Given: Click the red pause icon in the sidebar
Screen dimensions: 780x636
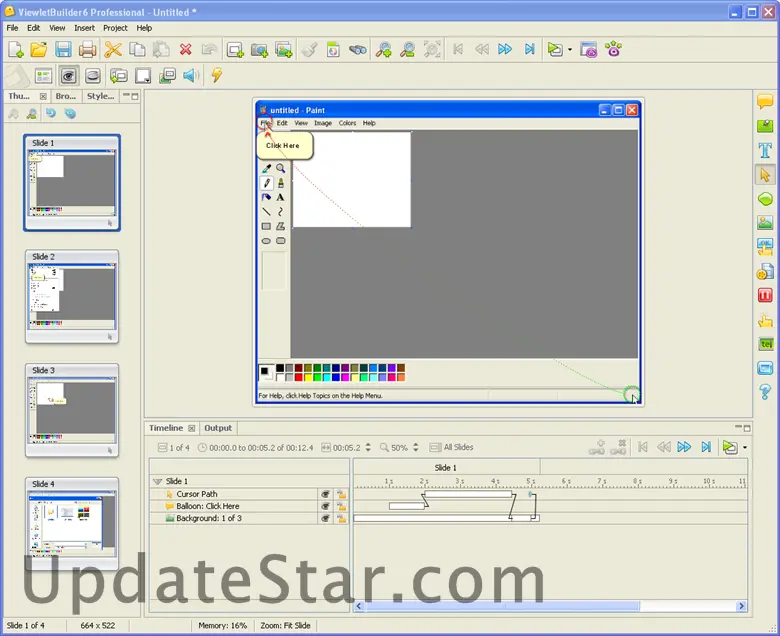Looking at the screenshot, I should coord(765,295).
